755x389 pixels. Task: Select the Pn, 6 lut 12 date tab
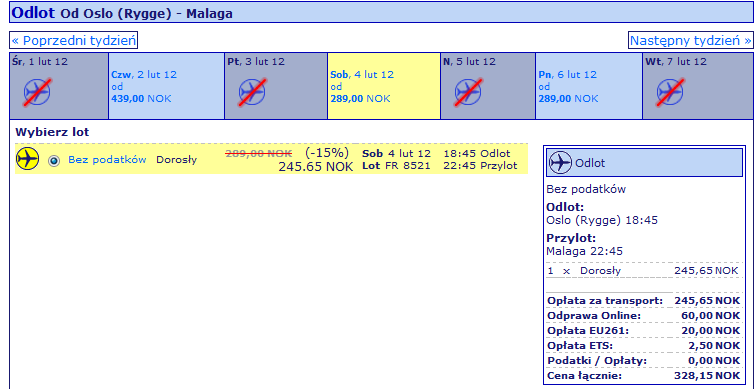coord(589,86)
